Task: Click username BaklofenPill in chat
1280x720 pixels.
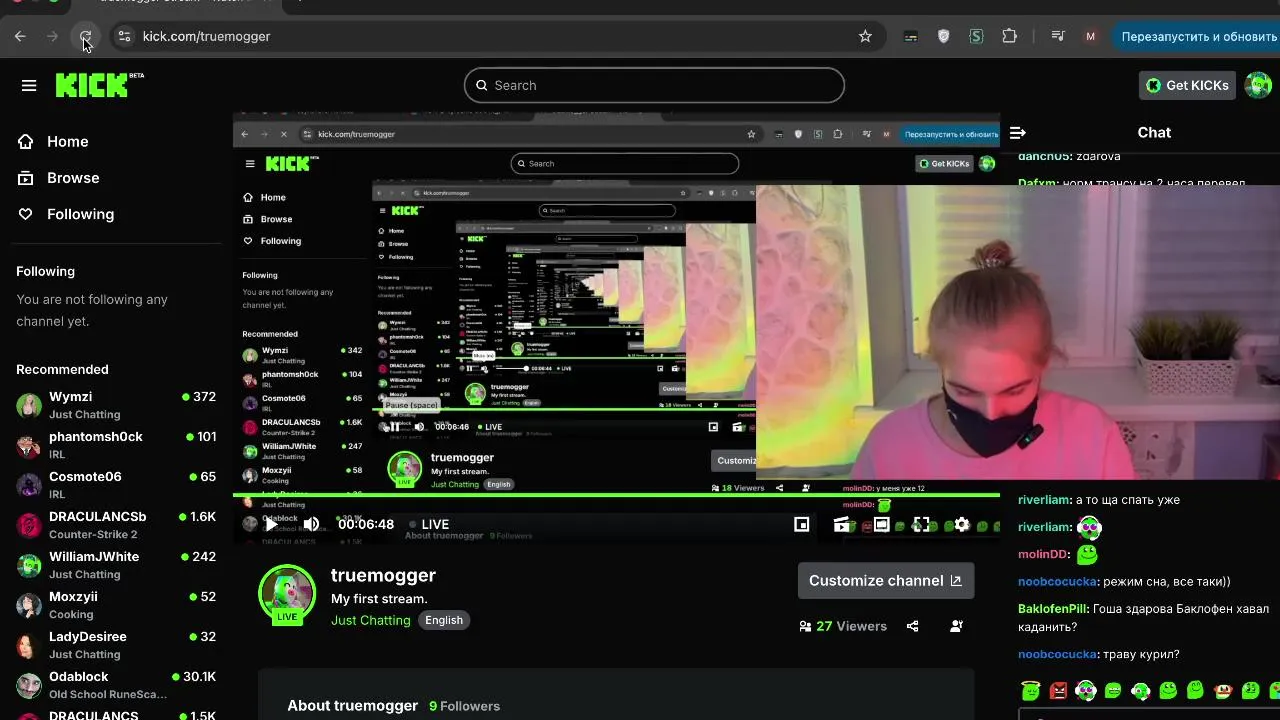Action: coord(1052,609)
